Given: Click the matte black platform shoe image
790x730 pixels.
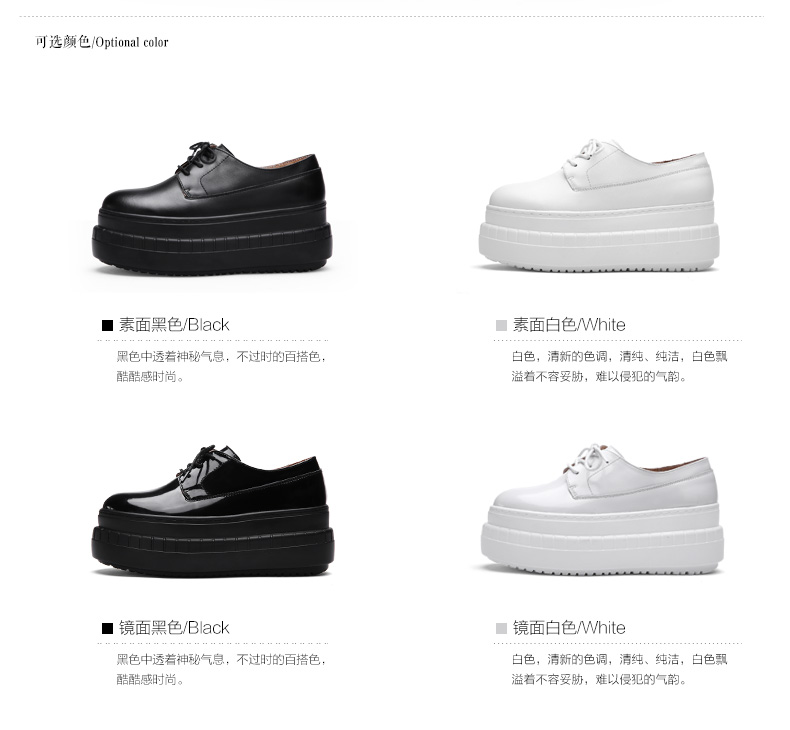Looking at the screenshot, I should pyautogui.click(x=212, y=209).
